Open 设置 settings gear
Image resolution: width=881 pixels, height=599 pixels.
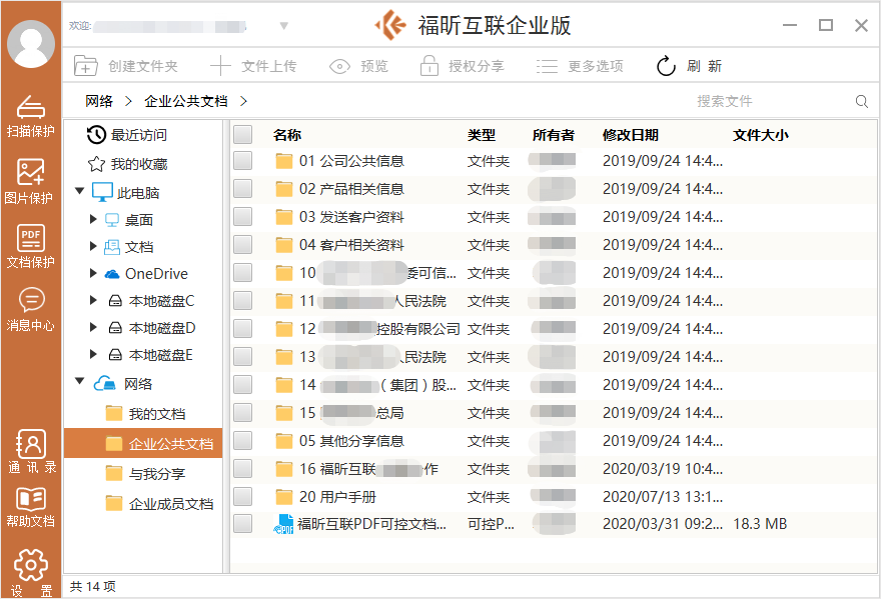click(x=31, y=573)
